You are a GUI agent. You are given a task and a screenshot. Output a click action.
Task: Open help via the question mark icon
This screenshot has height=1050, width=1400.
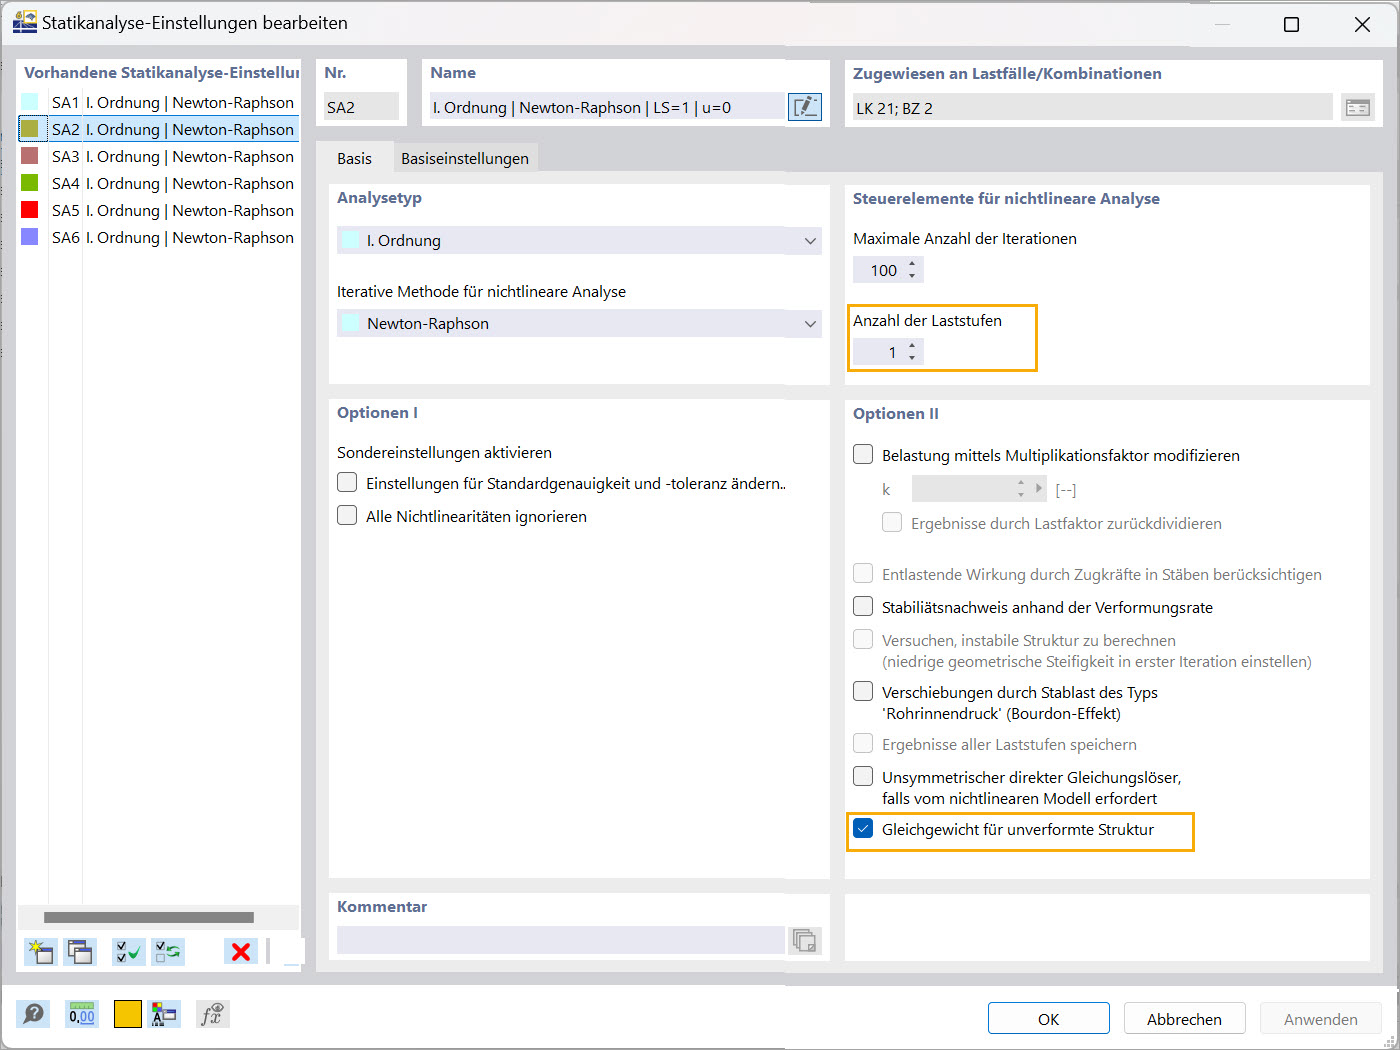[x=33, y=1014]
